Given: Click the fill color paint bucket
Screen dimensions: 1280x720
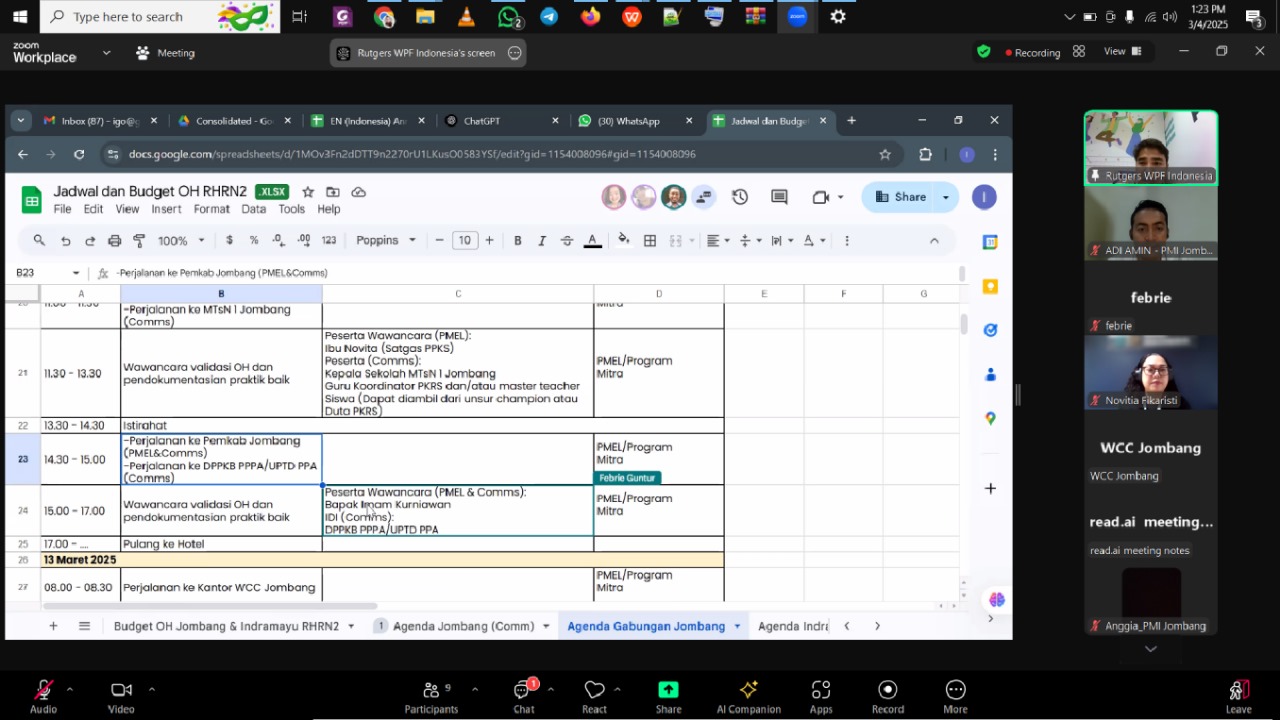Looking at the screenshot, I should tap(624, 240).
